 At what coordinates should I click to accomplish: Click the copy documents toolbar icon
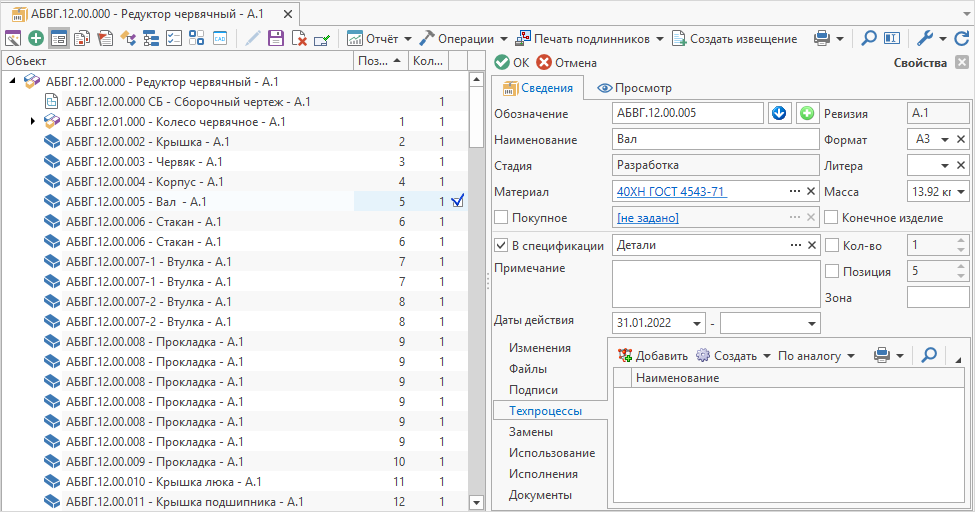[x=82, y=39]
